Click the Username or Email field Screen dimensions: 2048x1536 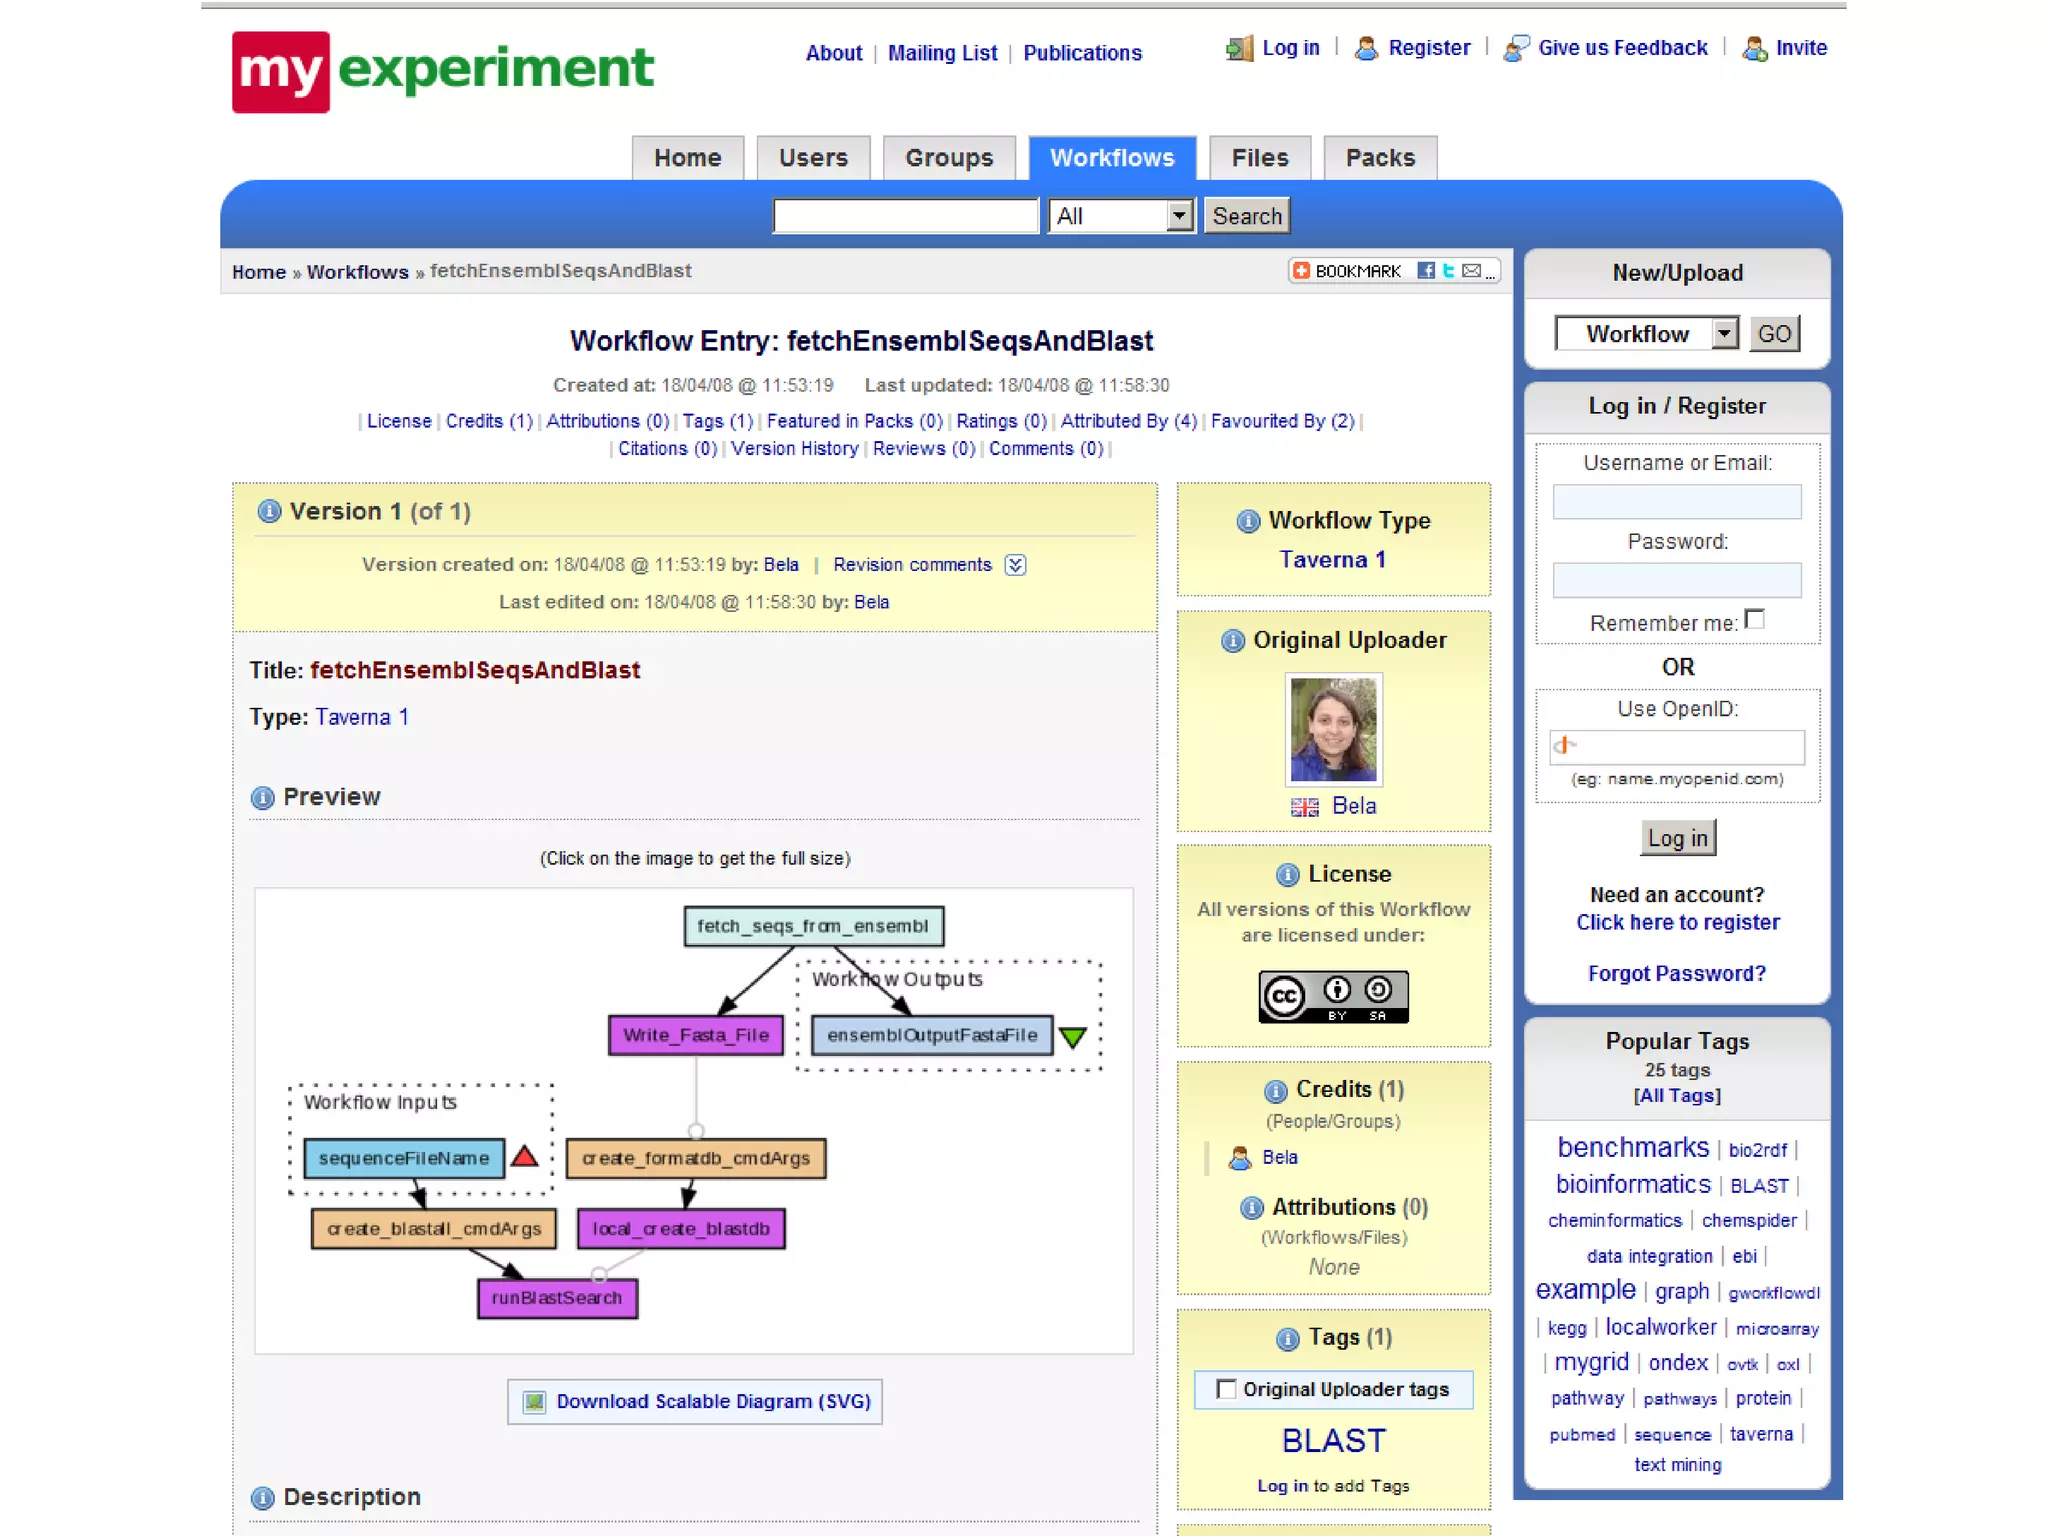(x=1676, y=502)
